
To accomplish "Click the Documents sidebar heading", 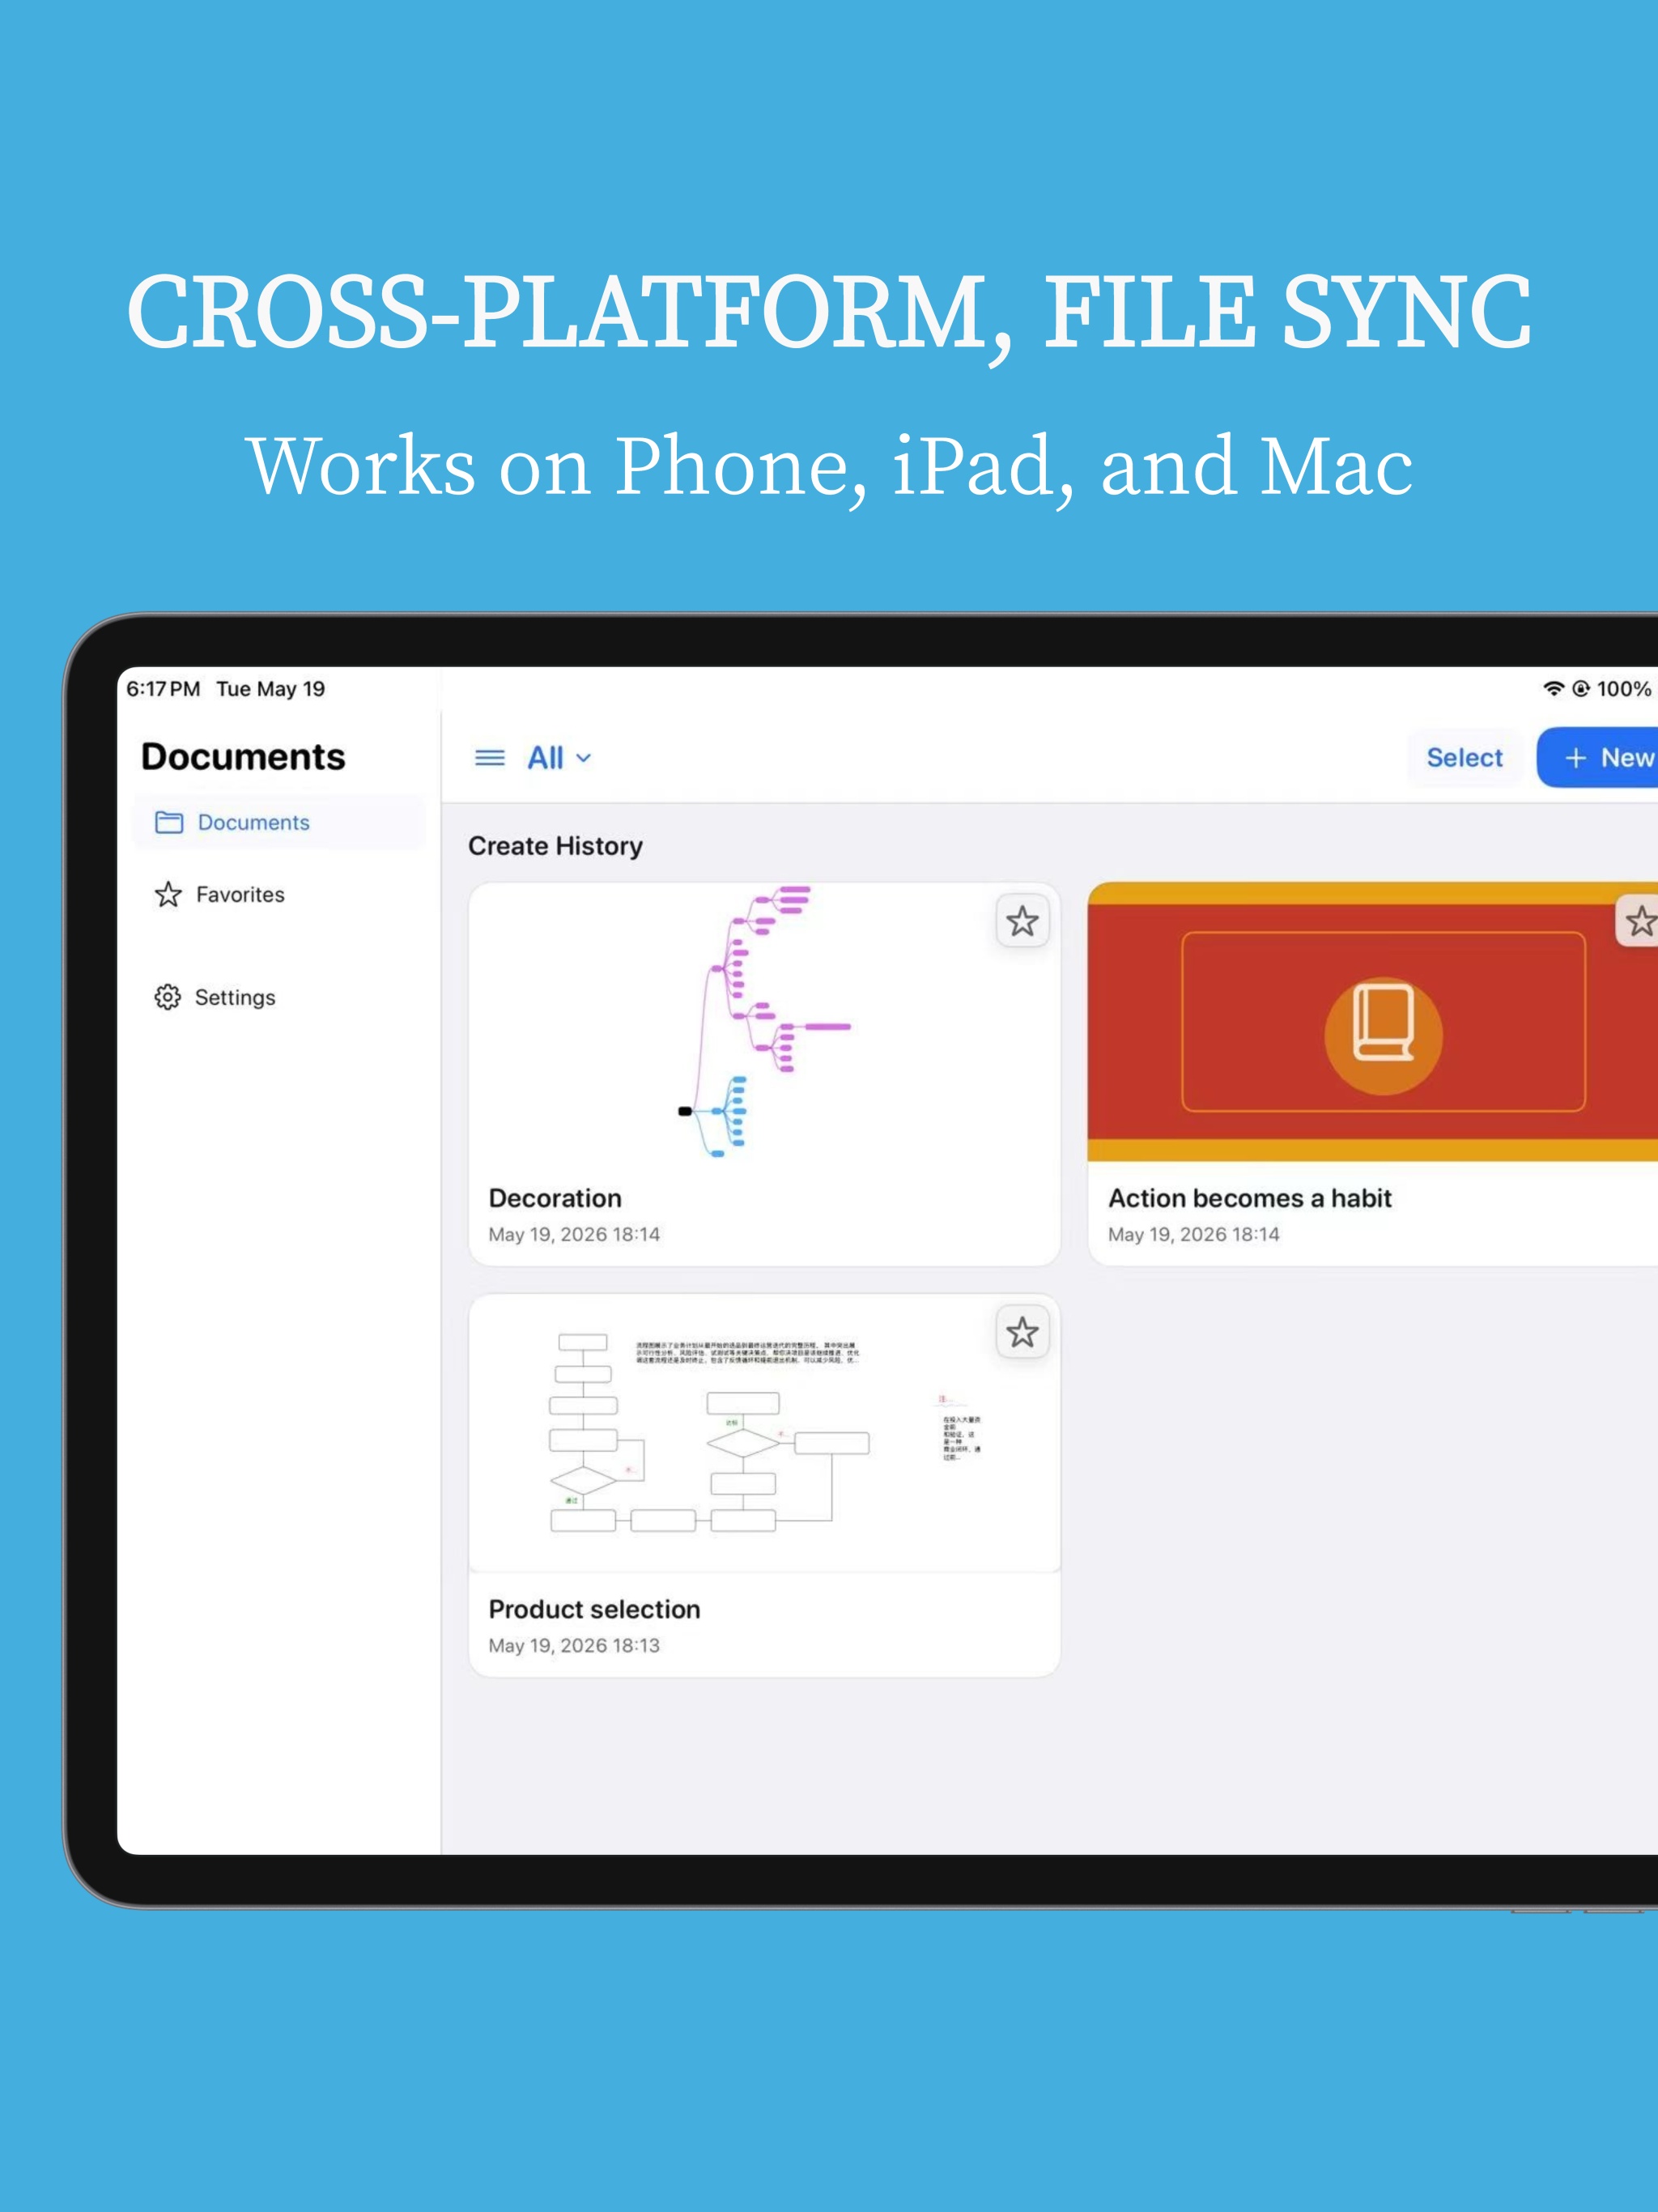I will click(x=243, y=756).
